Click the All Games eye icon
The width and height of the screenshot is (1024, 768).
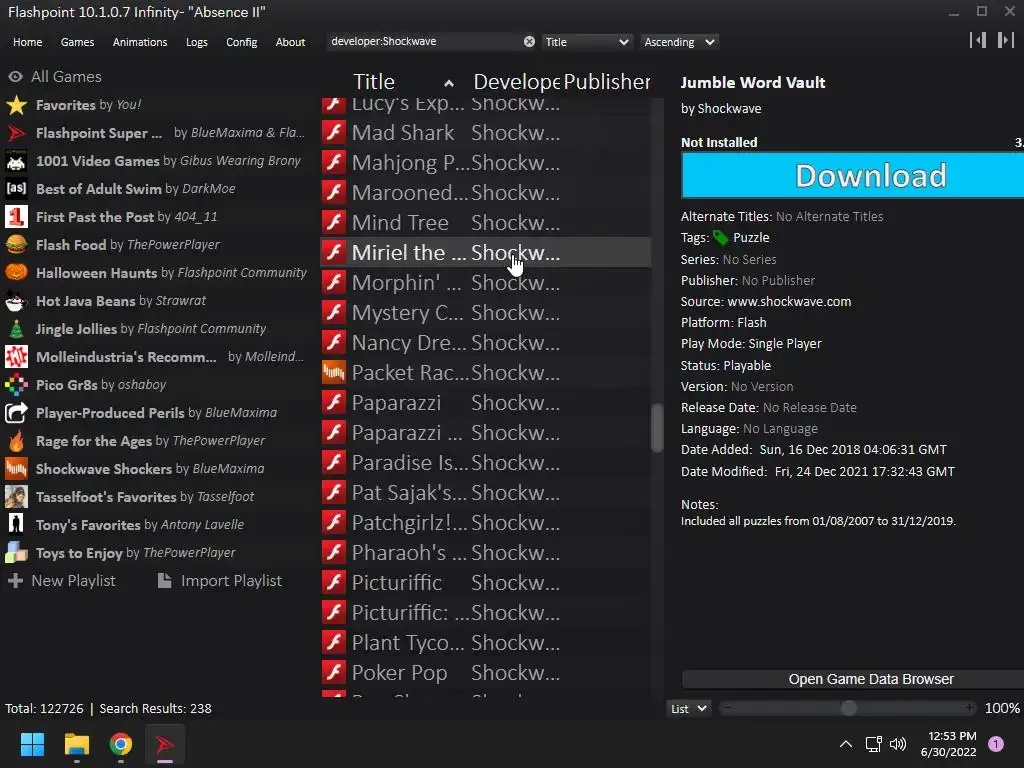(16, 77)
